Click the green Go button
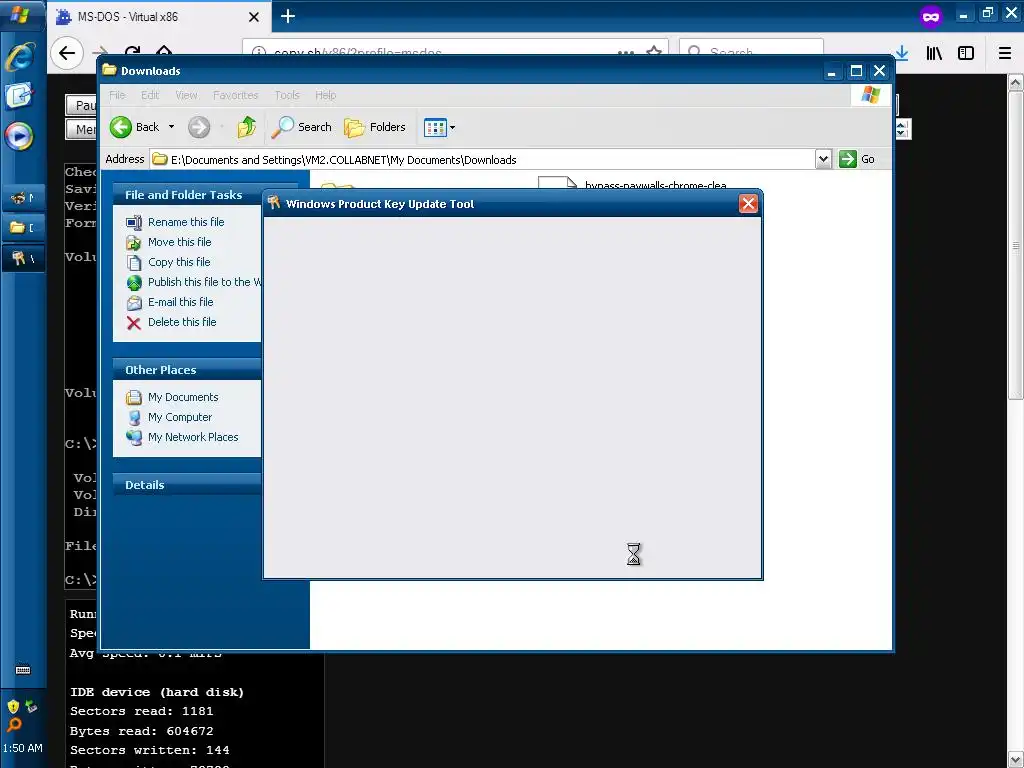 (x=857, y=159)
